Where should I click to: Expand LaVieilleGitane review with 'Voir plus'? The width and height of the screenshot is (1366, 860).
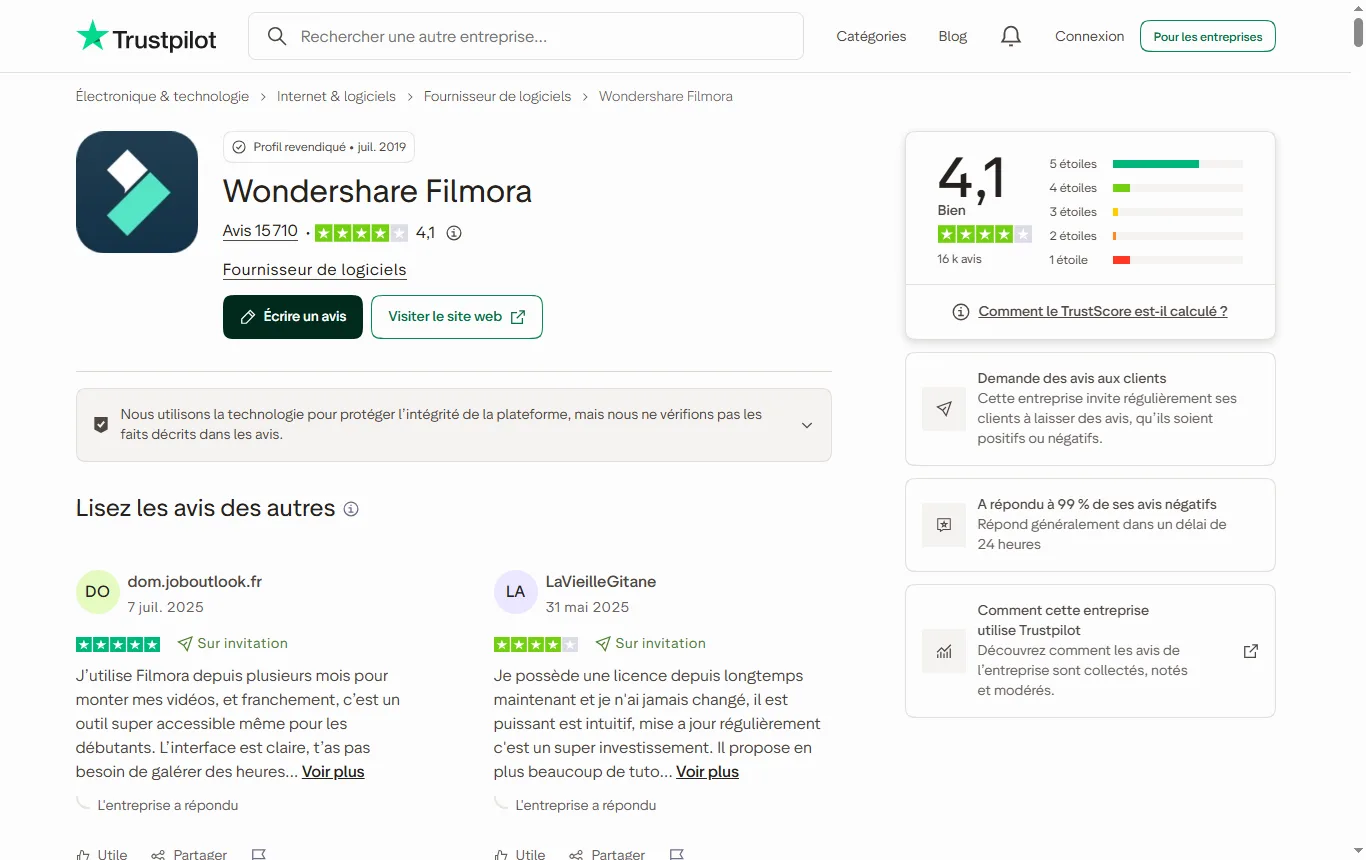pos(707,772)
